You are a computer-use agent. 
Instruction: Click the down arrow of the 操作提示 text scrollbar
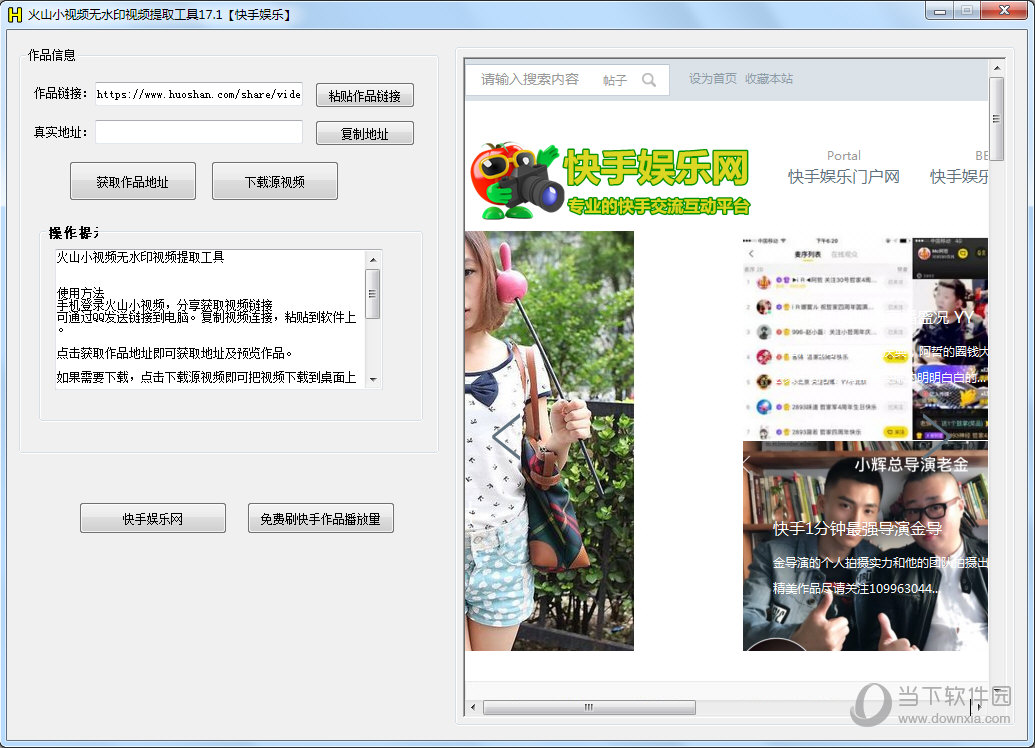coord(373,380)
